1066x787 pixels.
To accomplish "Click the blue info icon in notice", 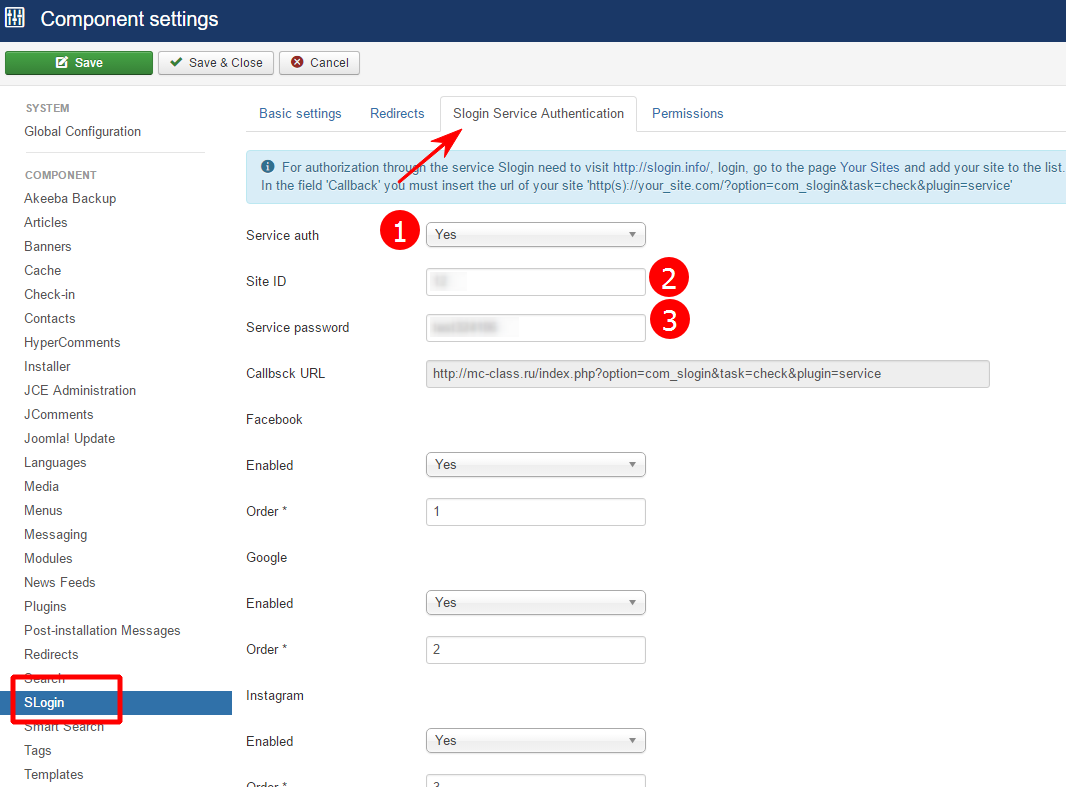I will pyautogui.click(x=267, y=167).
